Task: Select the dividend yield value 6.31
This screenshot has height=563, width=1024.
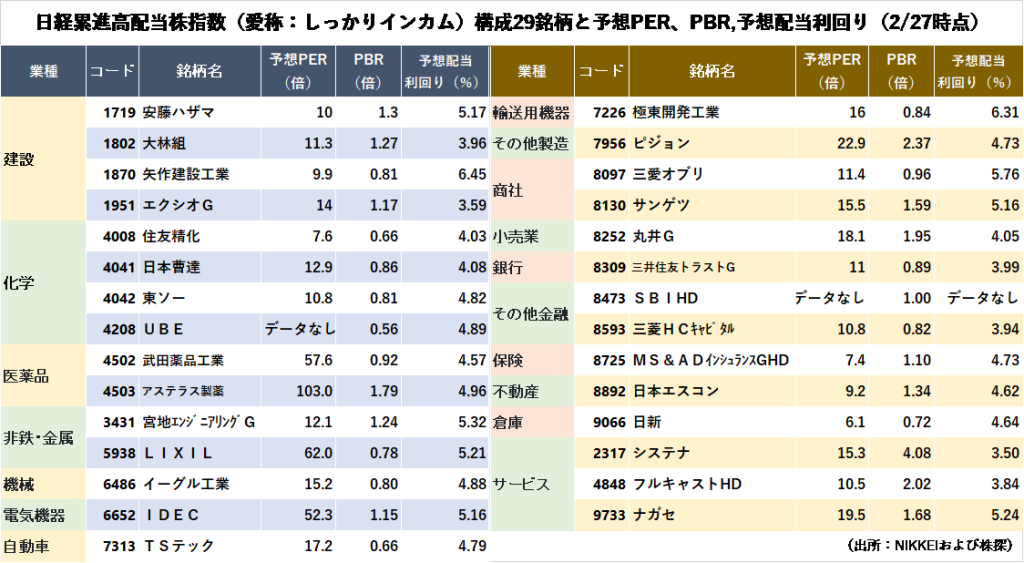Action: 1005,112
